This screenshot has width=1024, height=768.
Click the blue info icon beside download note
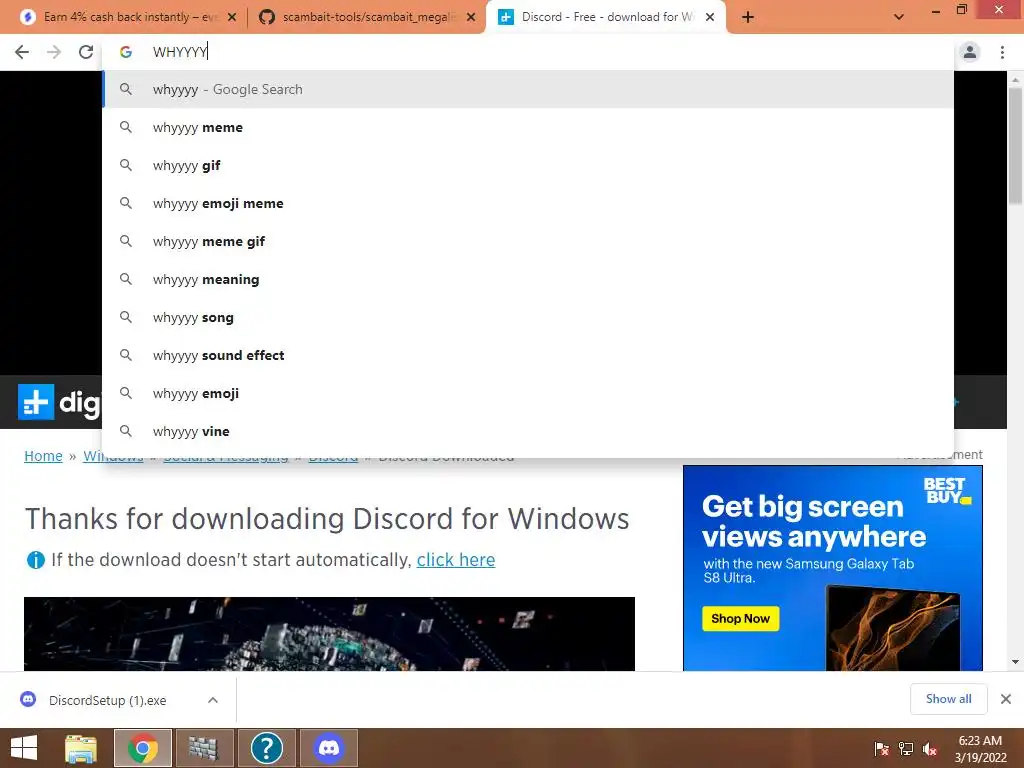[x=35, y=560]
